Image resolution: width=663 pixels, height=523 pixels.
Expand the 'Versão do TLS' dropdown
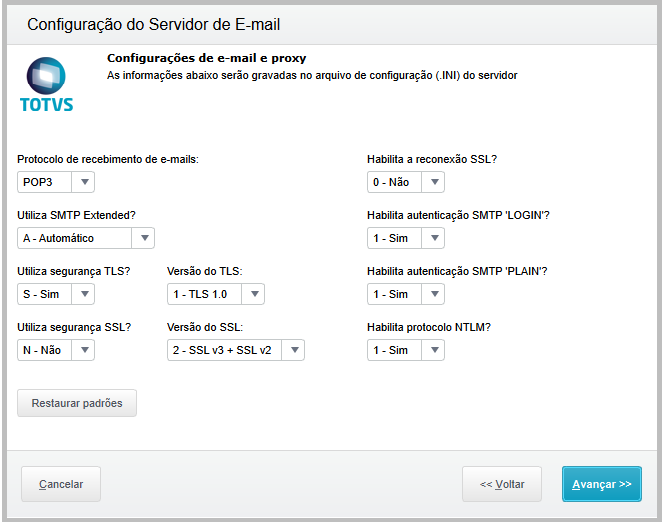click(216, 294)
